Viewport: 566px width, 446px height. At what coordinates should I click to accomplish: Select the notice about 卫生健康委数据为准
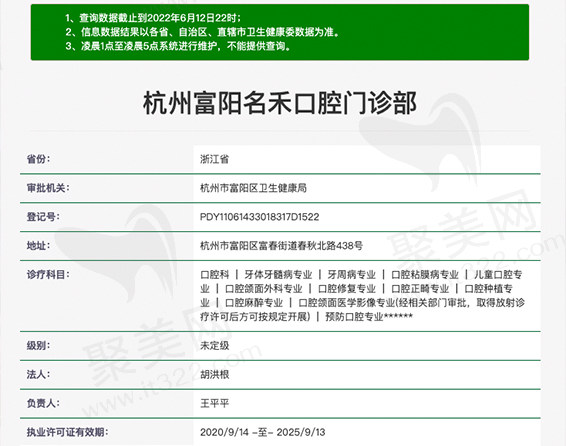click(x=203, y=32)
